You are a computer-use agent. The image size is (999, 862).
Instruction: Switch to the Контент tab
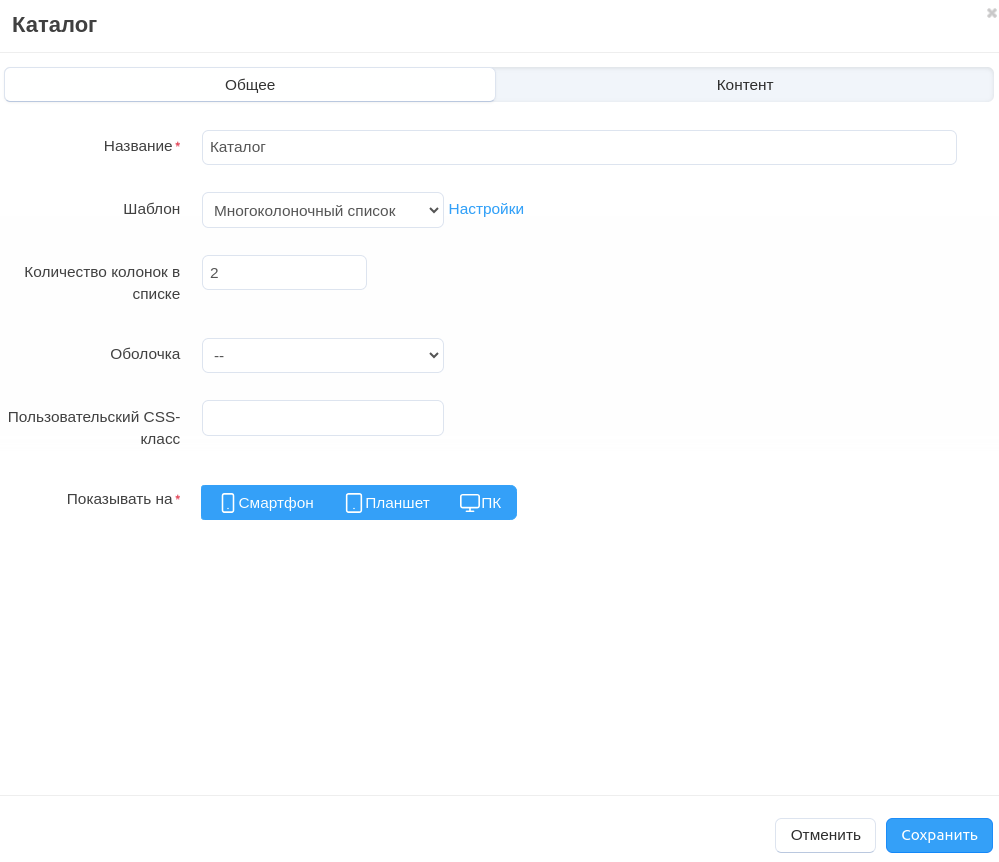(x=744, y=85)
